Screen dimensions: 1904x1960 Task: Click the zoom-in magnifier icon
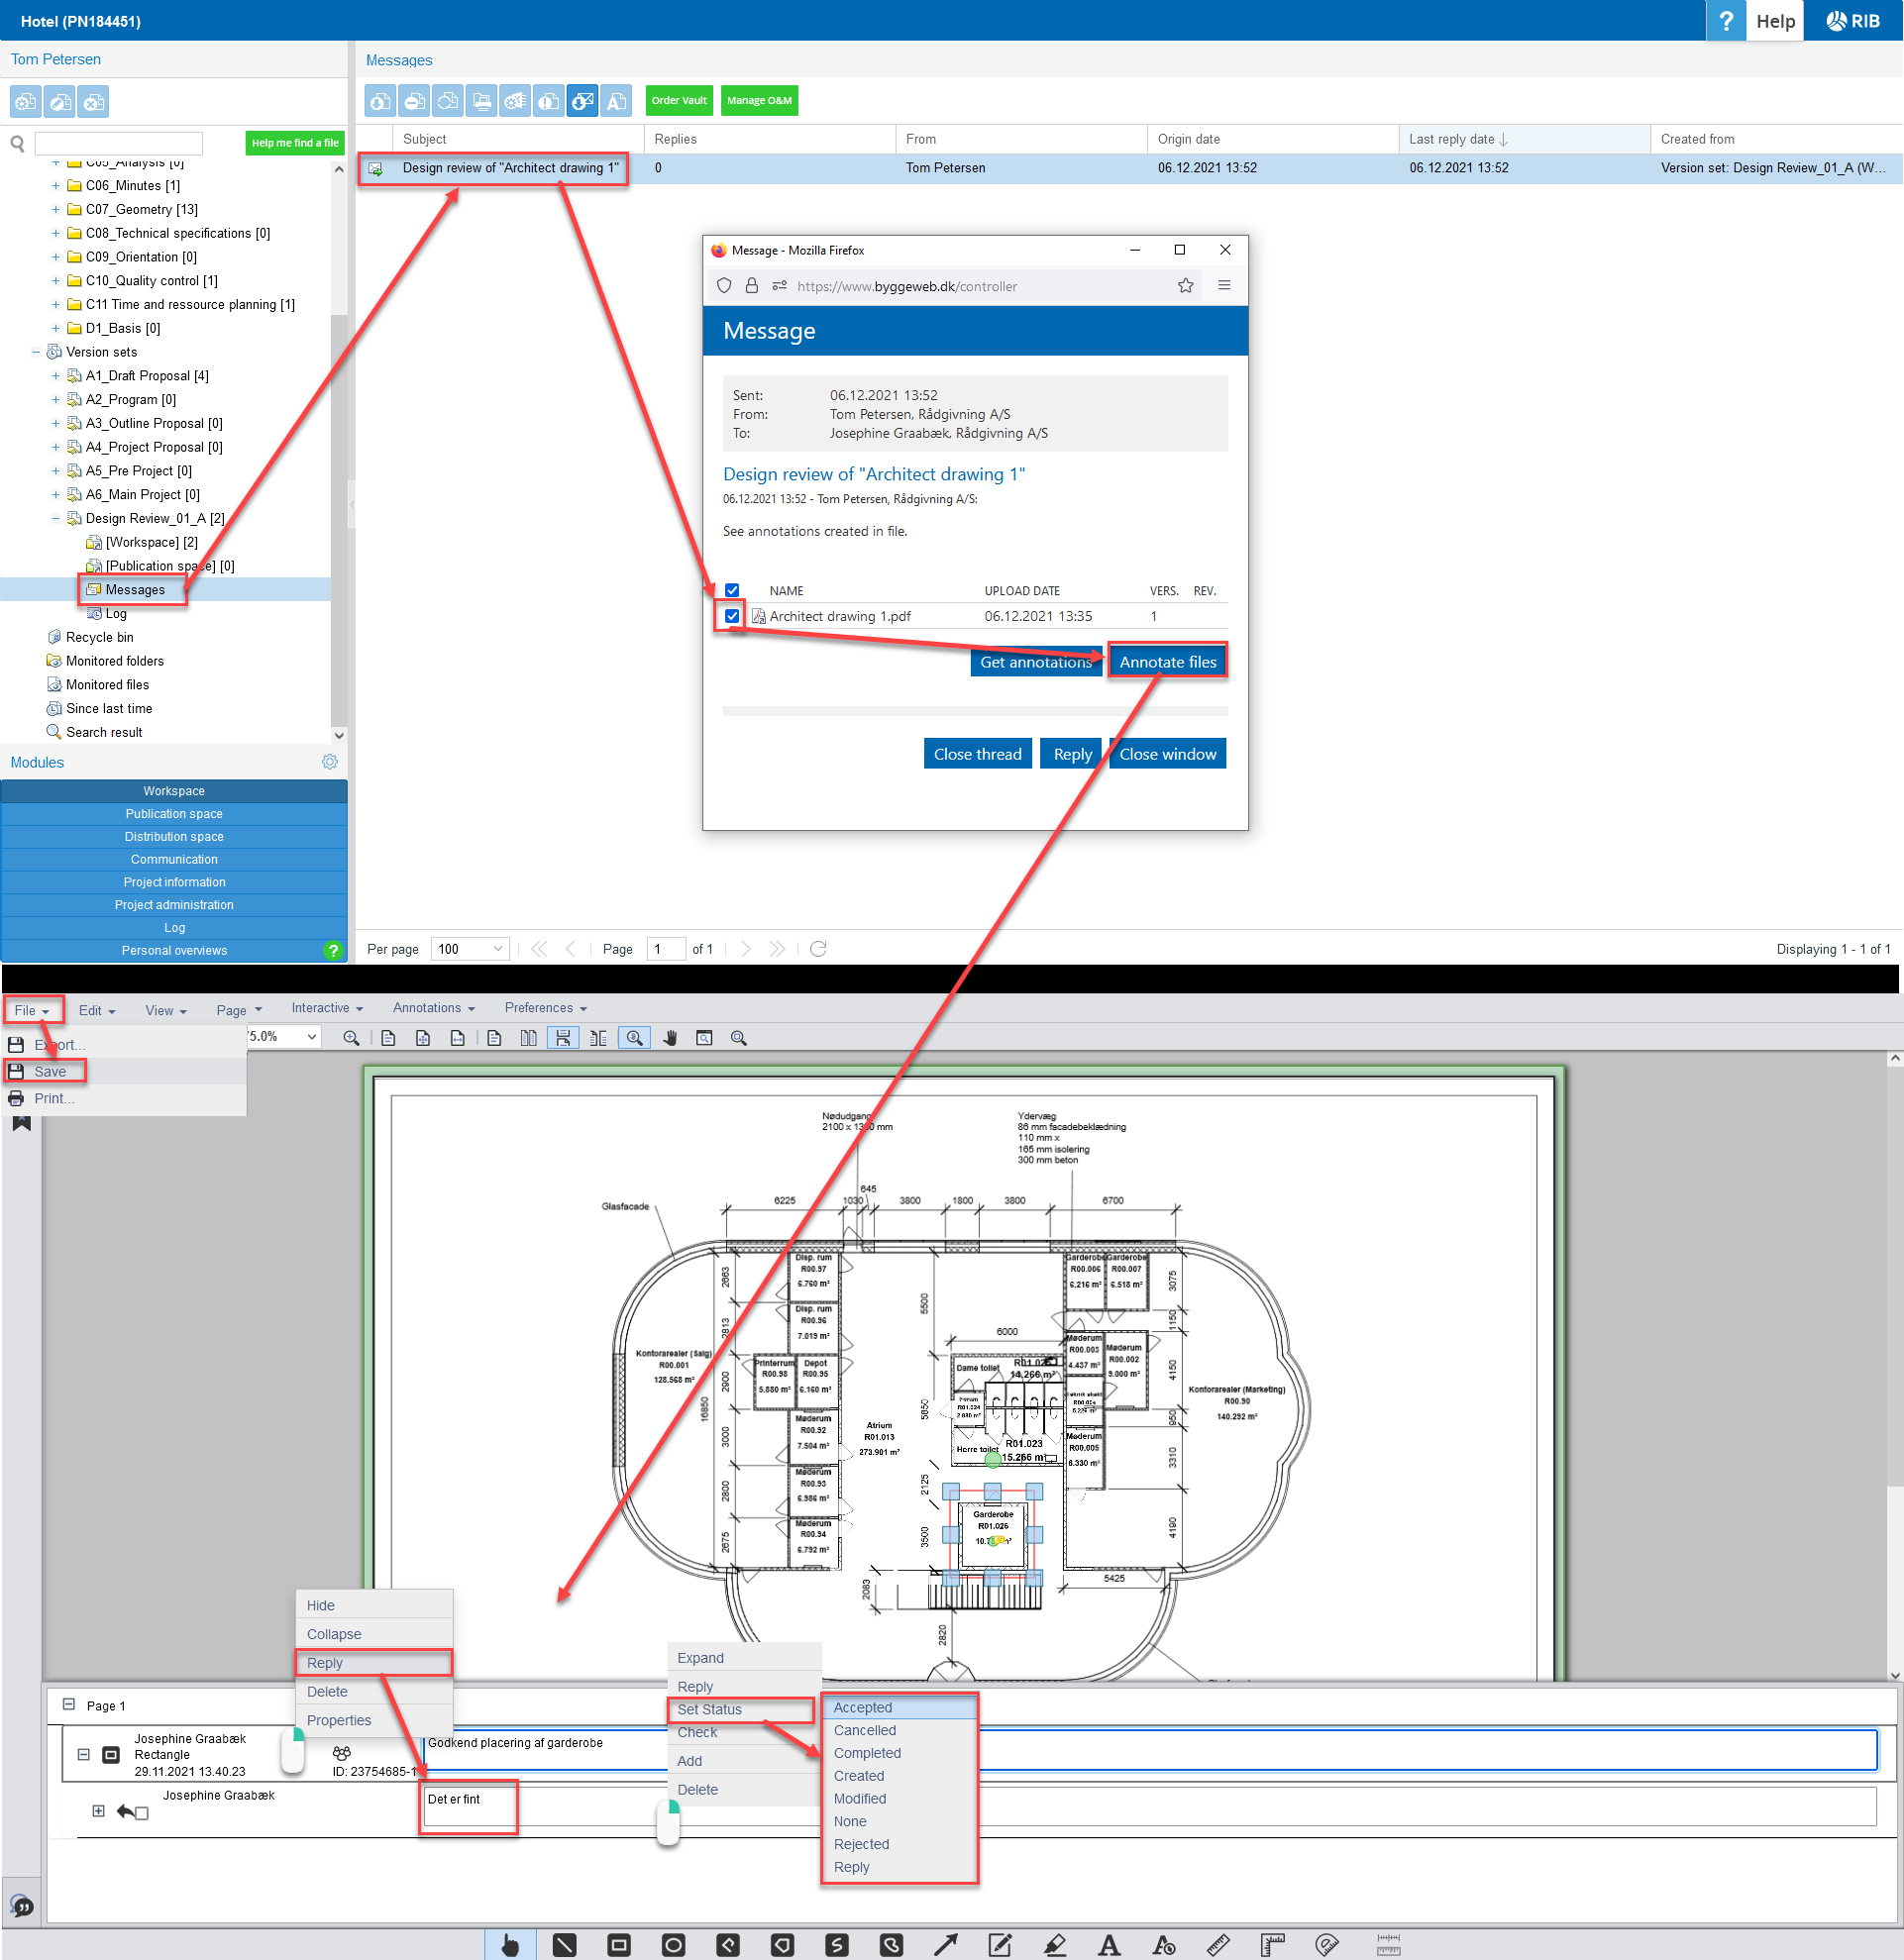351,1038
